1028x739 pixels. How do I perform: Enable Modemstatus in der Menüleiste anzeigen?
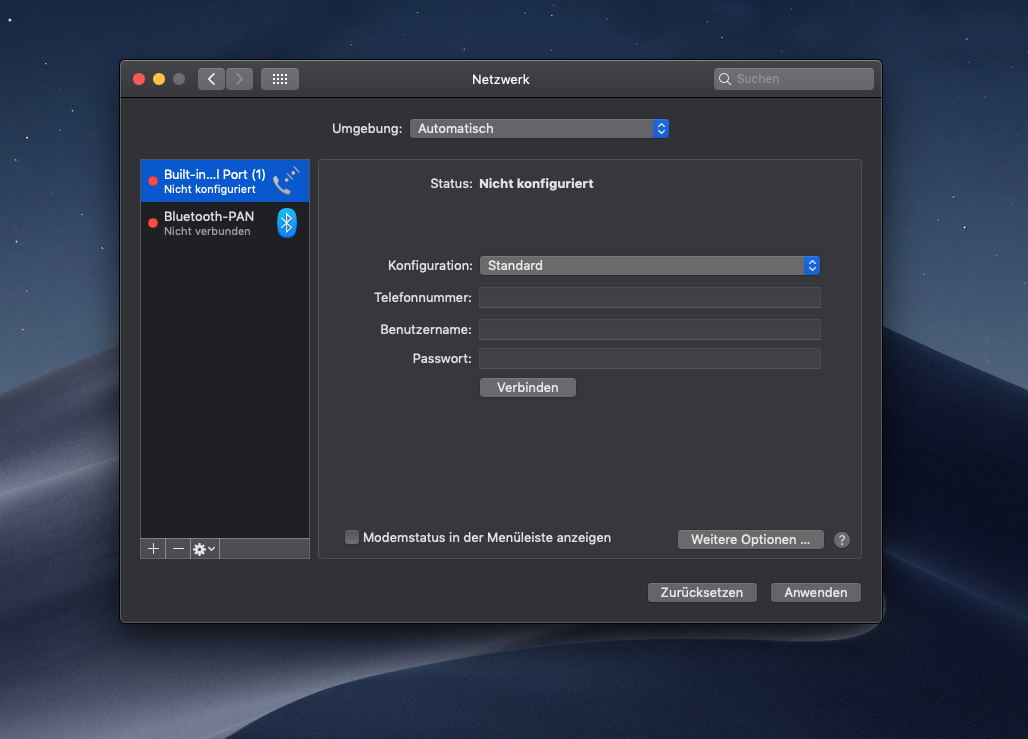point(352,537)
